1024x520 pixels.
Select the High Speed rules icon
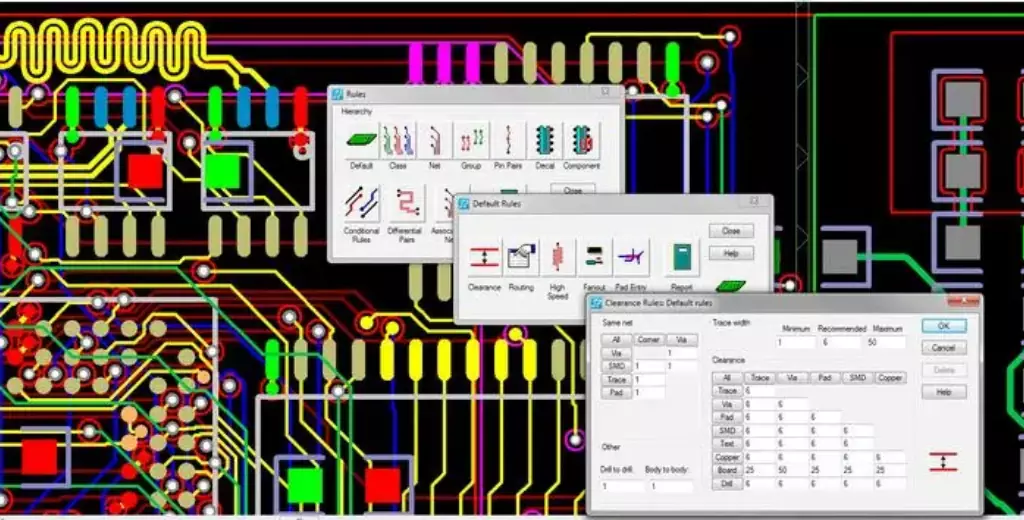(x=557, y=258)
